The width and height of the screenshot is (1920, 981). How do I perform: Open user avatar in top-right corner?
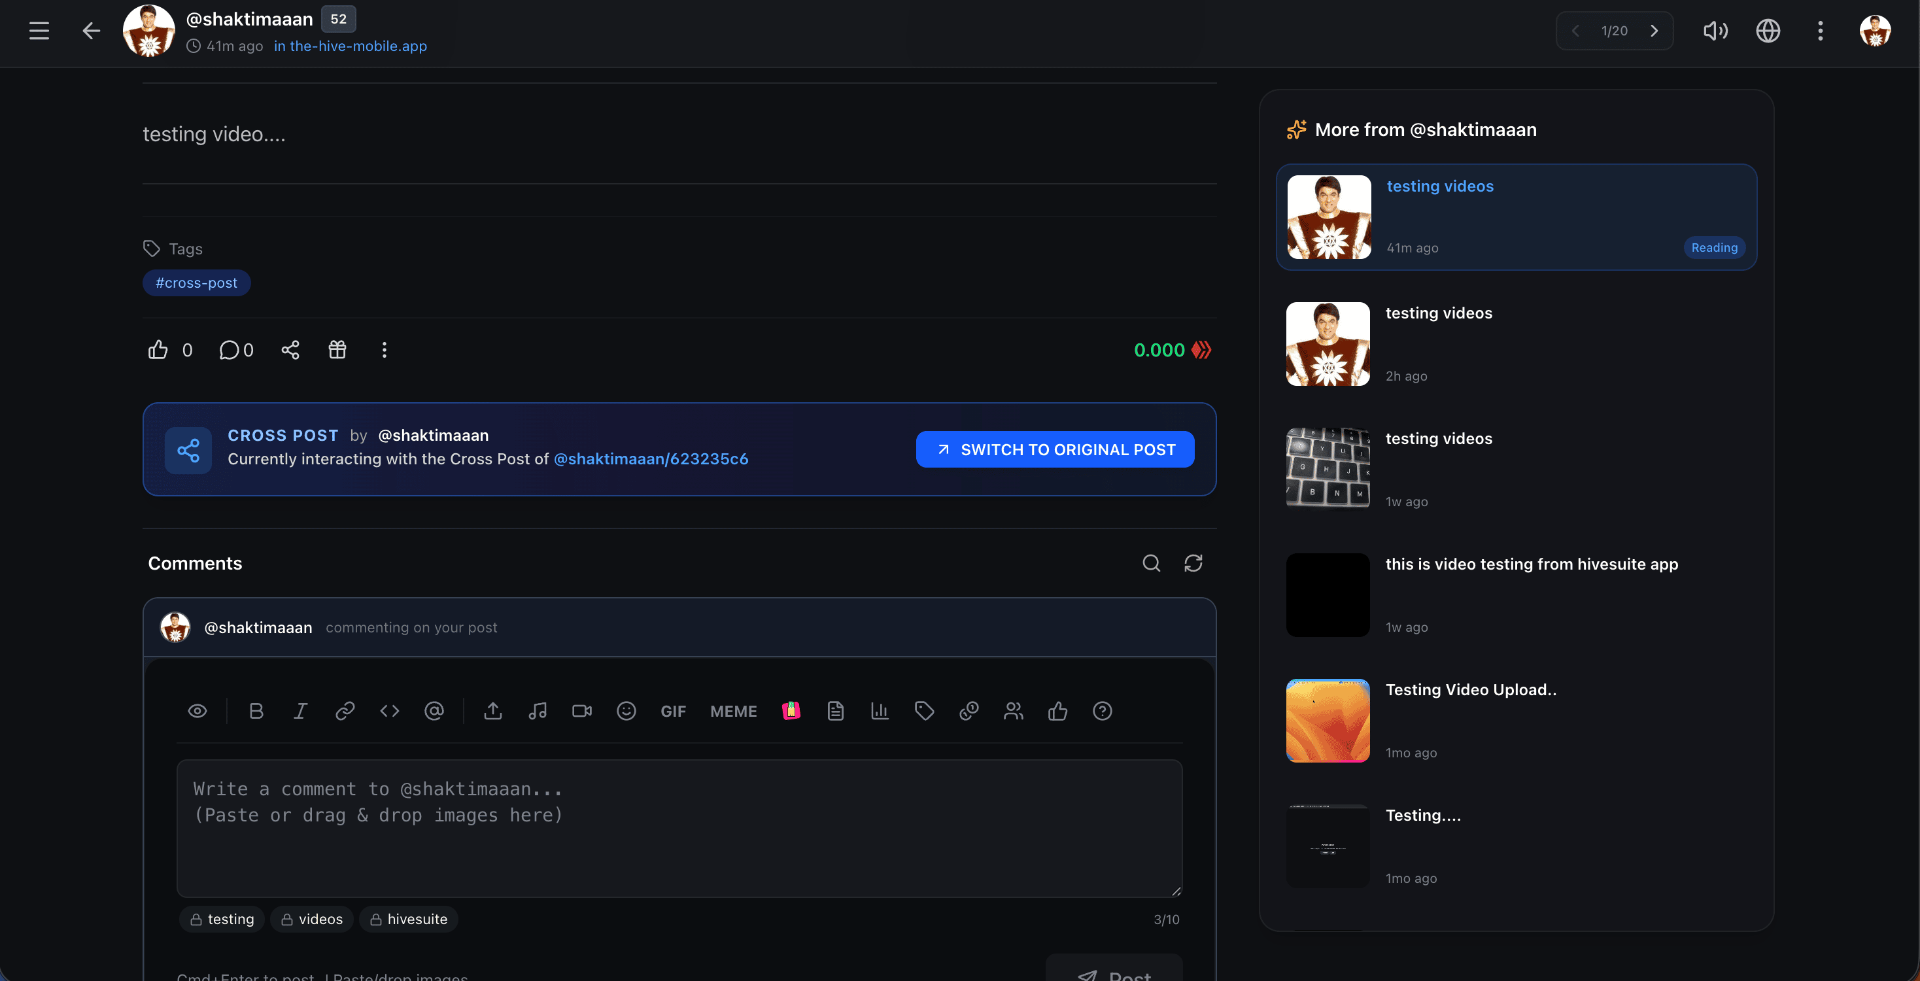click(x=1875, y=31)
